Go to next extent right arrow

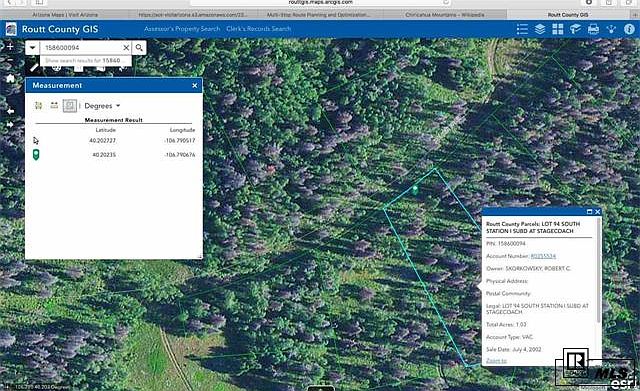[10, 124]
